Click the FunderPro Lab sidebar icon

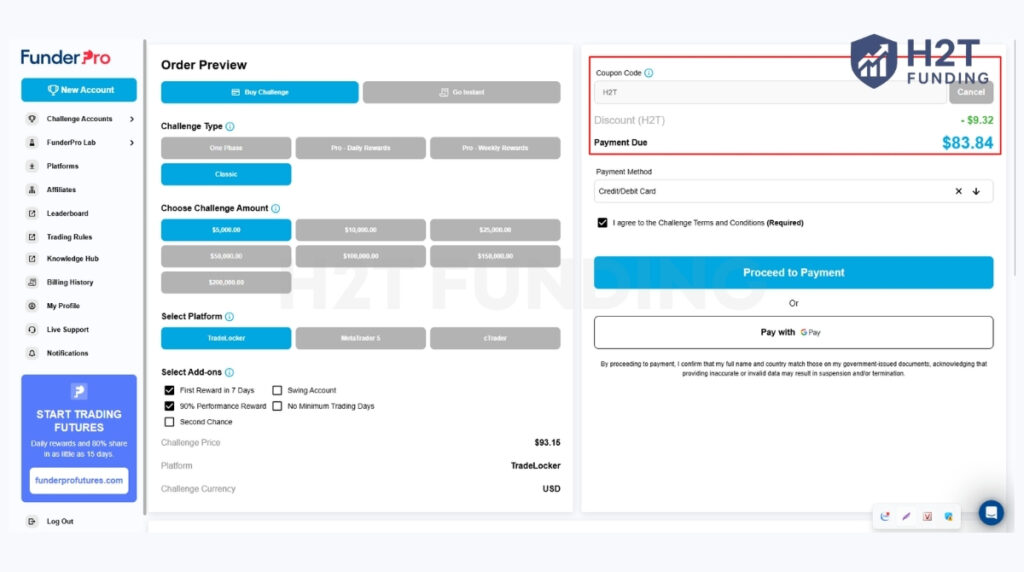coord(31,142)
